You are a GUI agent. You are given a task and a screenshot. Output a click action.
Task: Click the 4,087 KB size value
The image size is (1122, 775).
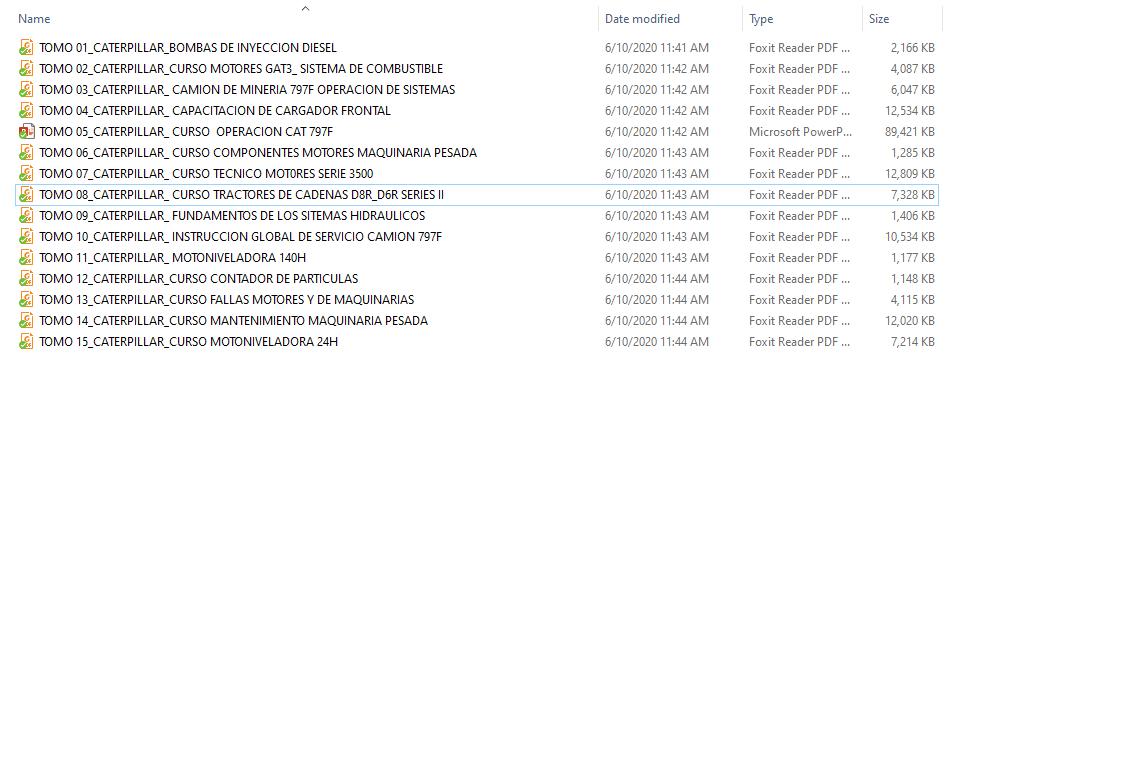pyautogui.click(x=912, y=69)
